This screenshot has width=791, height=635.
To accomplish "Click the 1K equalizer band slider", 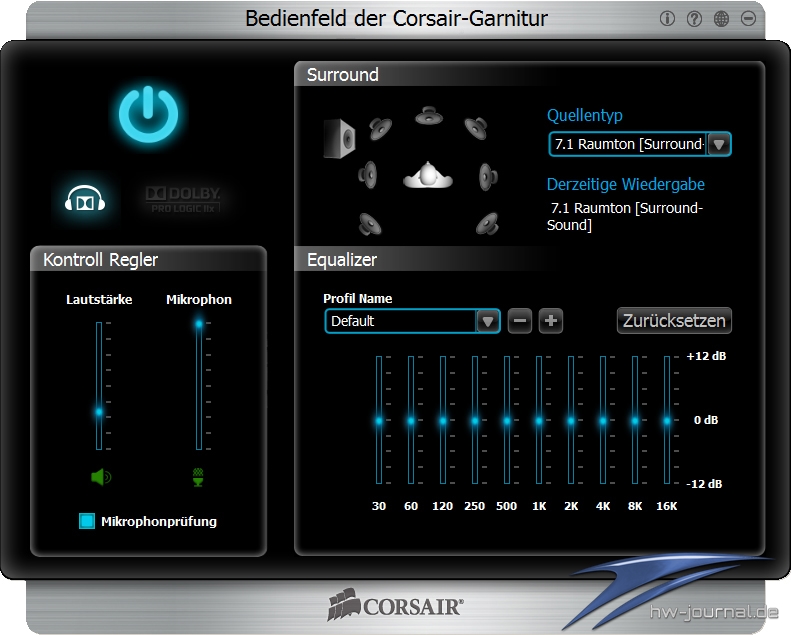I will (539, 421).
